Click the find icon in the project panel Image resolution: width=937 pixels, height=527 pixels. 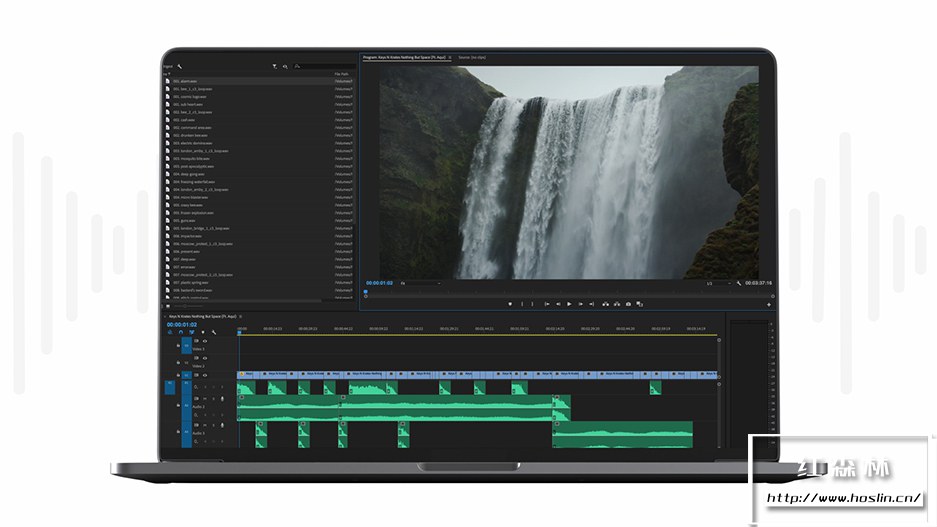(285, 66)
